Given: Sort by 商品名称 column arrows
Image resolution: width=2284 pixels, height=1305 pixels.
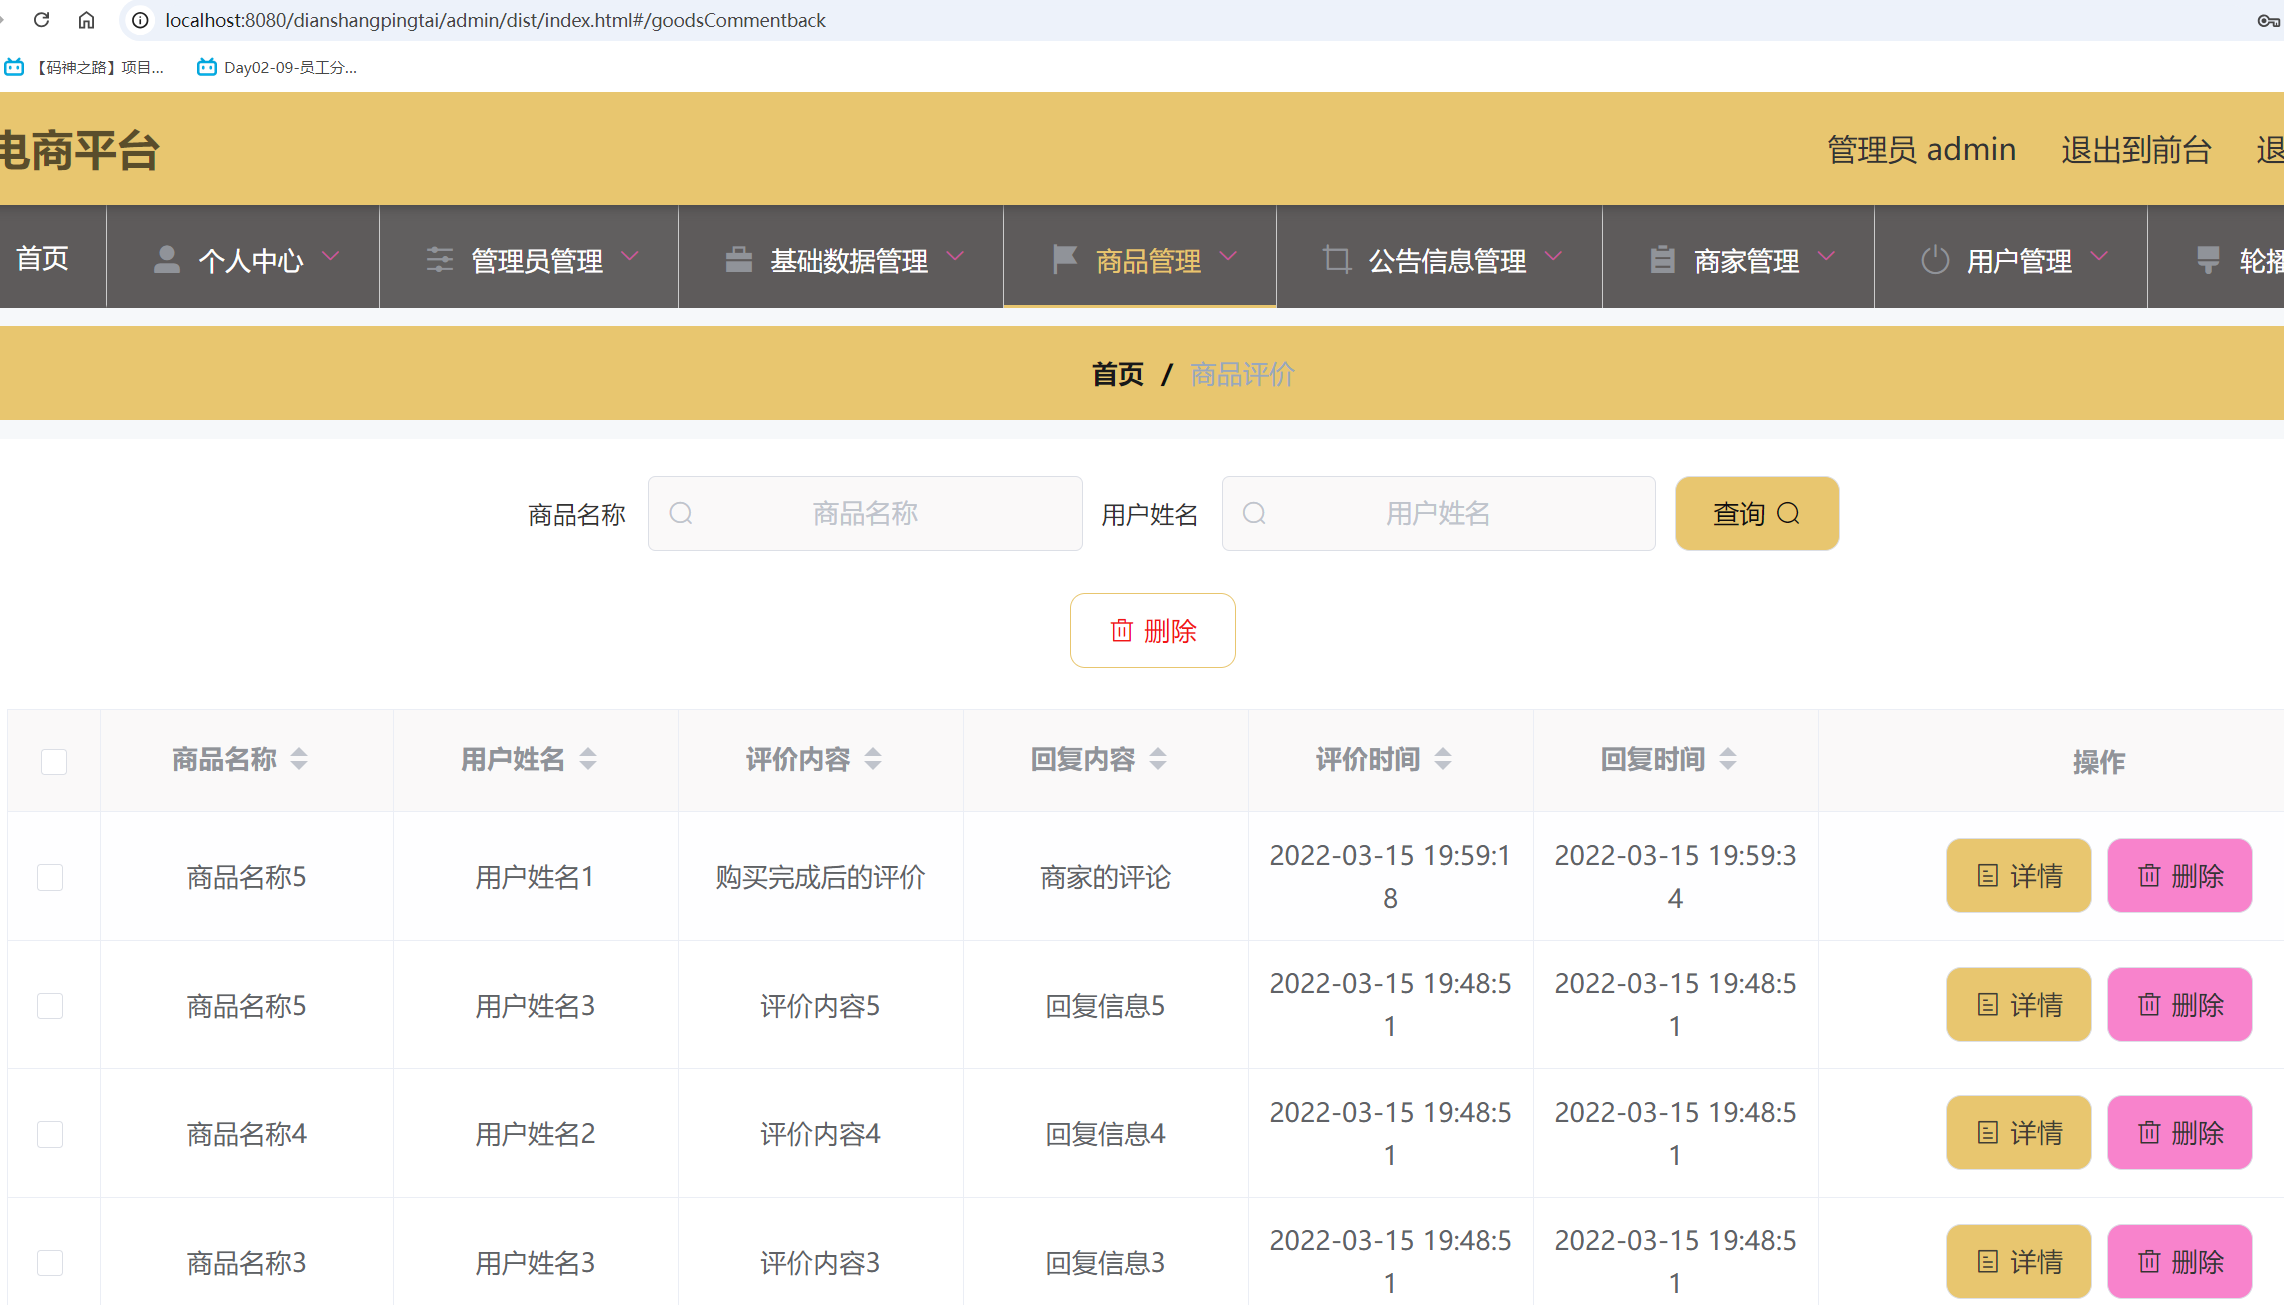Looking at the screenshot, I should 299,759.
